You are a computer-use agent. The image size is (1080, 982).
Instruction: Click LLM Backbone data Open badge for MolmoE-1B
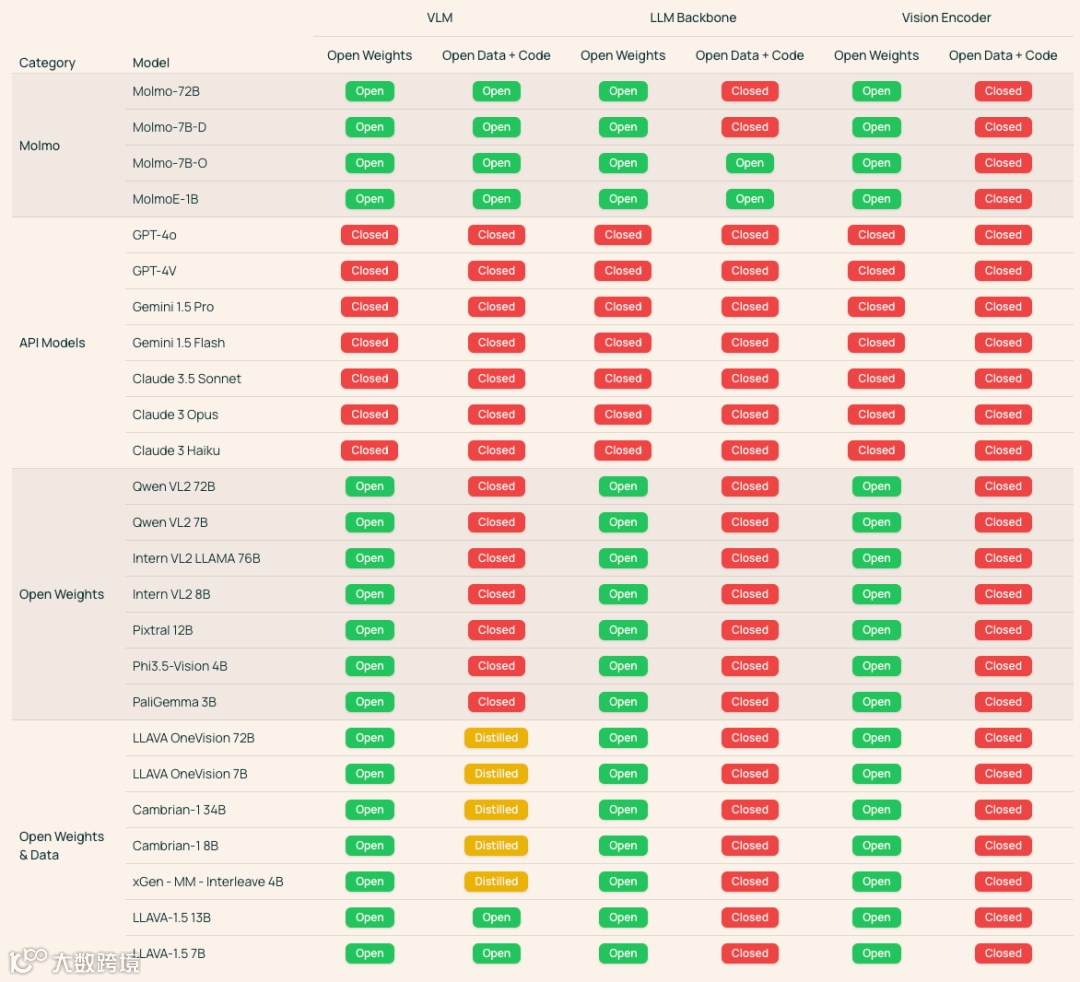click(749, 198)
